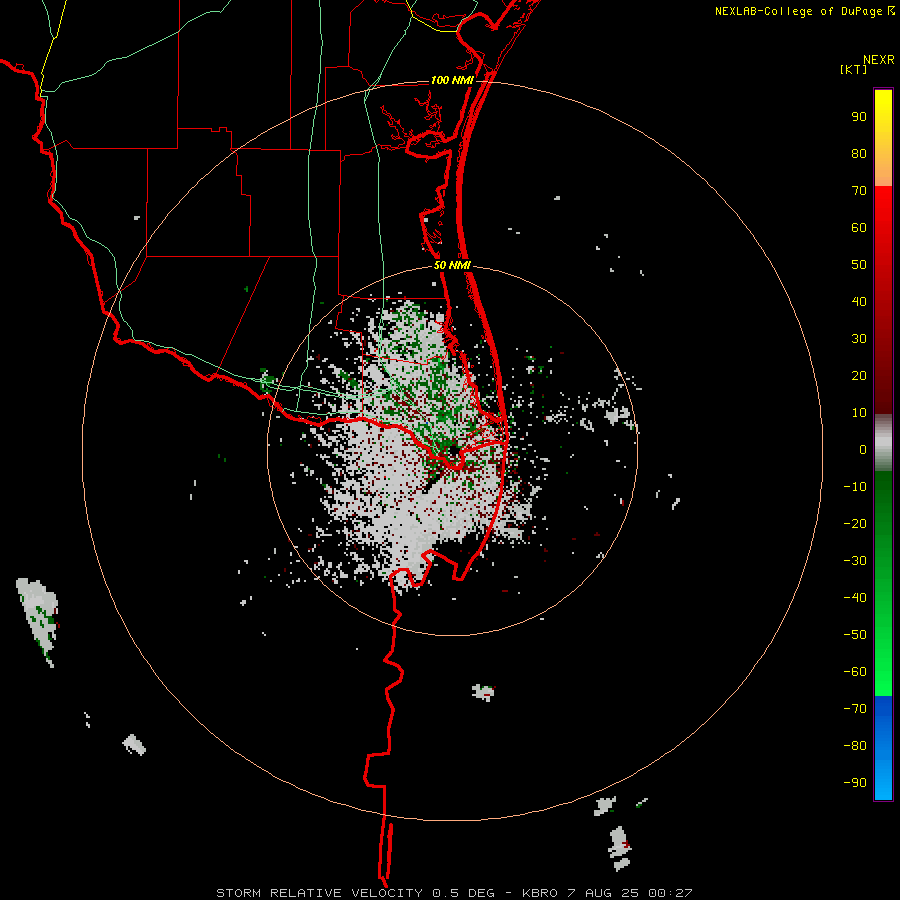This screenshot has width=900, height=900.
Task: Click the 50 value on the velocity scale
Action: [x=859, y=265]
